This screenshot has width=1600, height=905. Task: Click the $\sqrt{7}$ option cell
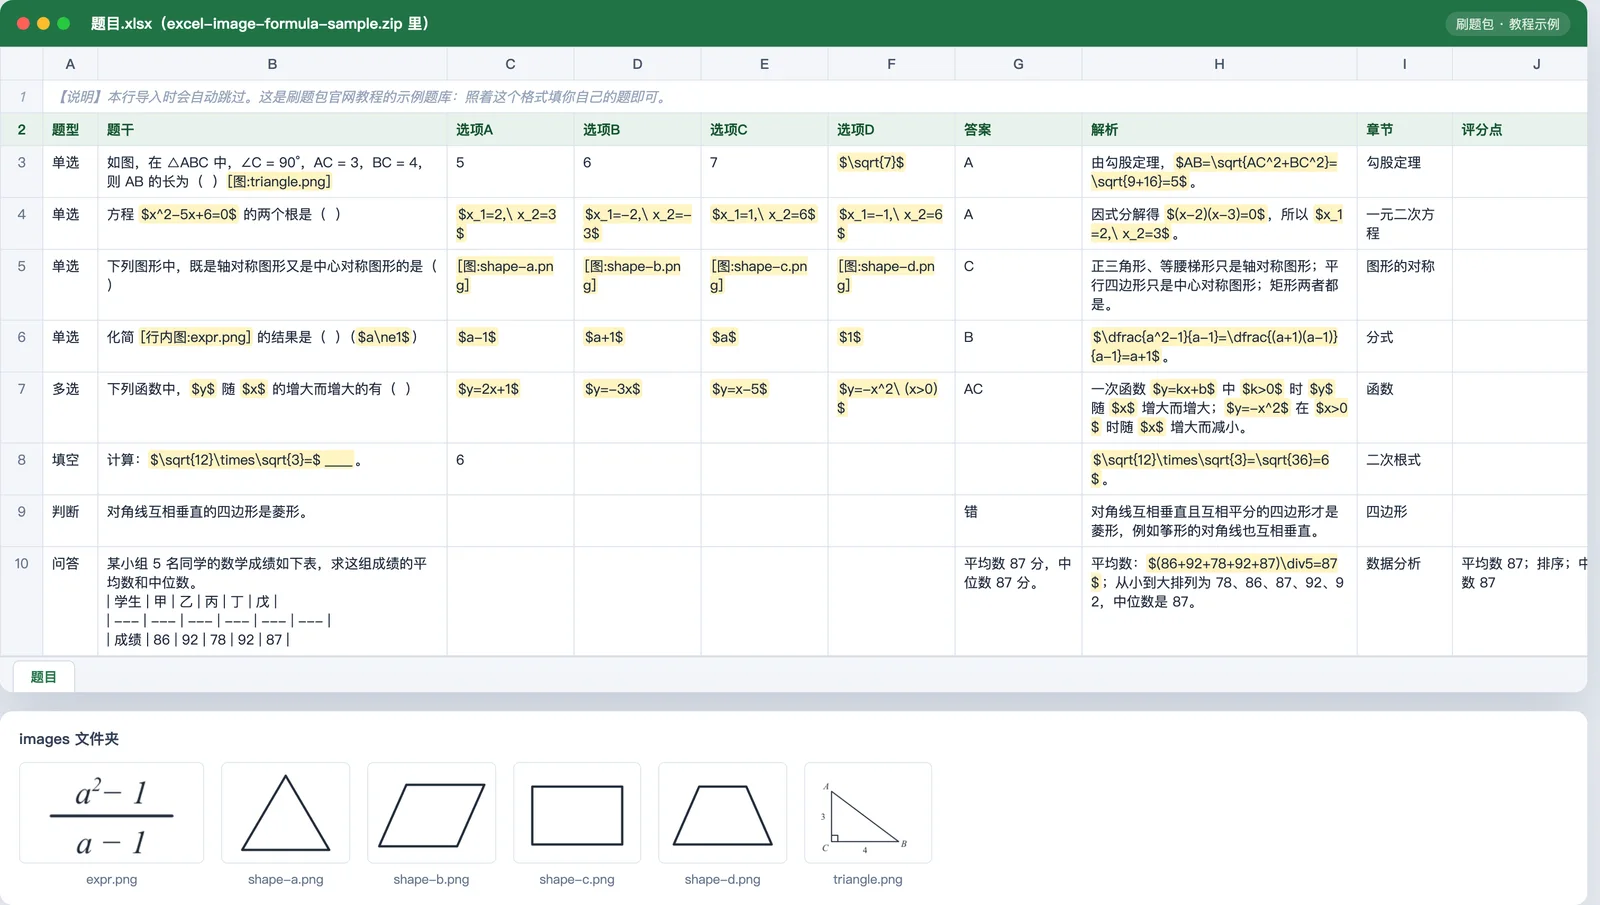[891, 172]
